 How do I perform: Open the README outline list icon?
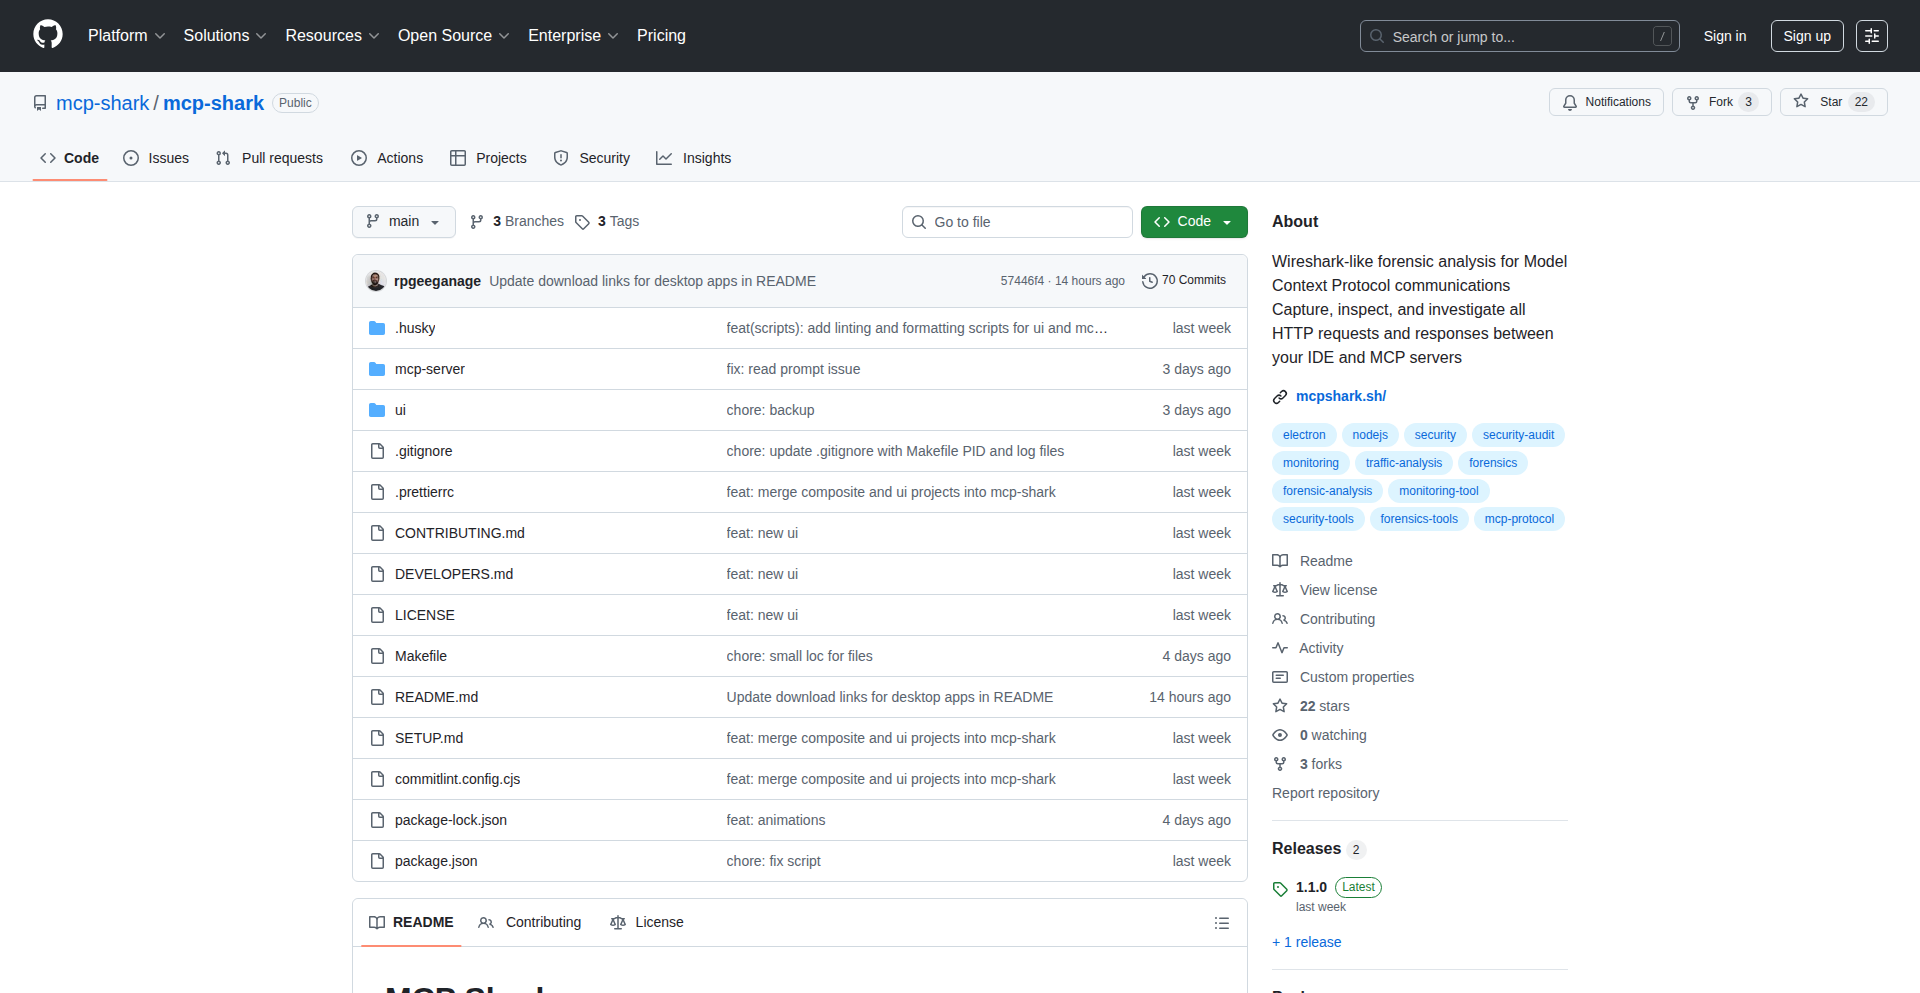[x=1221, y=923]
